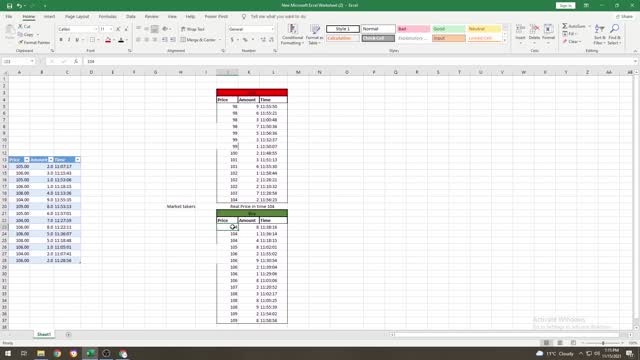Viewport: 640px width, 360px height.
Task: Toggle Wrap Text on
Action: [192, 29]
